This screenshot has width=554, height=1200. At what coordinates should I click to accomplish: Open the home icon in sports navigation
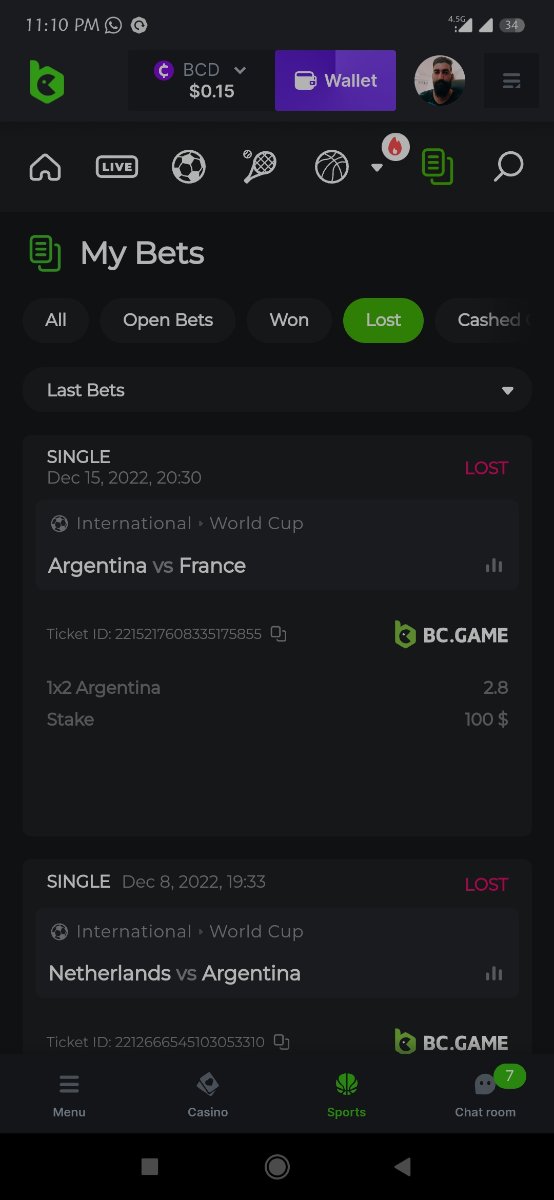click(x=45, y=167)
